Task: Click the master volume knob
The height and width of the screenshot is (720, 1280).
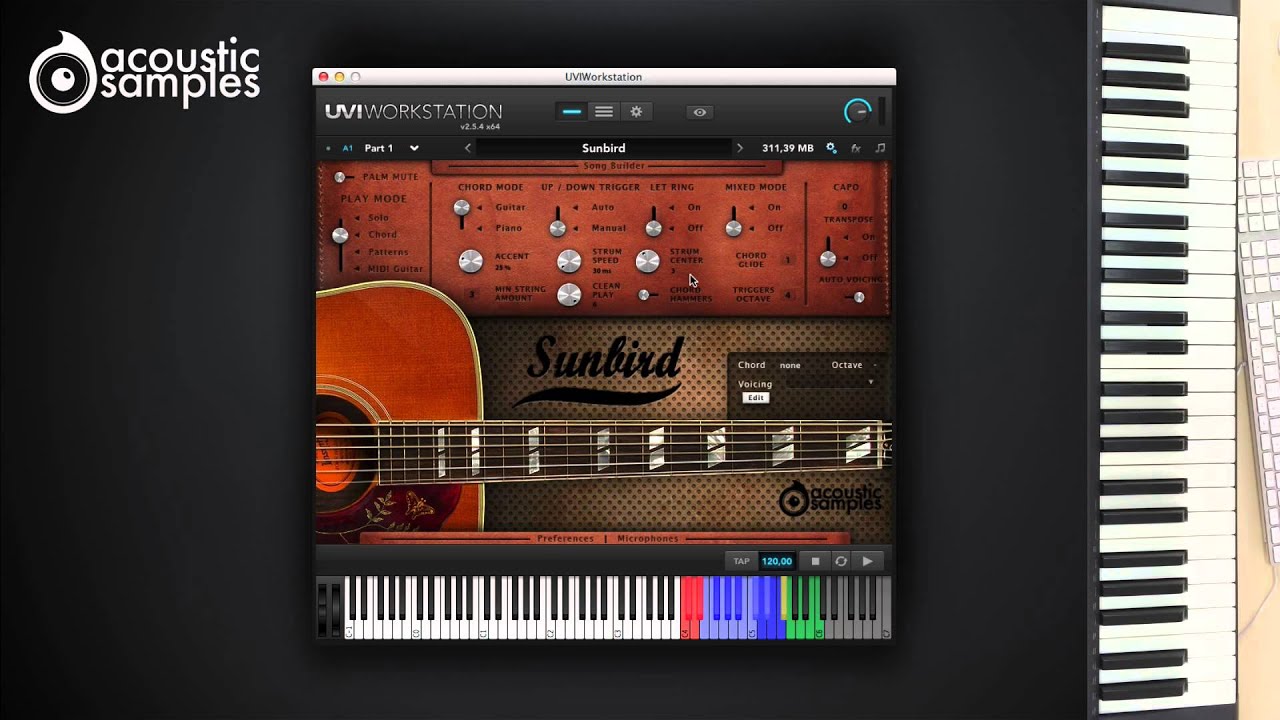Action: coord(858,112)
